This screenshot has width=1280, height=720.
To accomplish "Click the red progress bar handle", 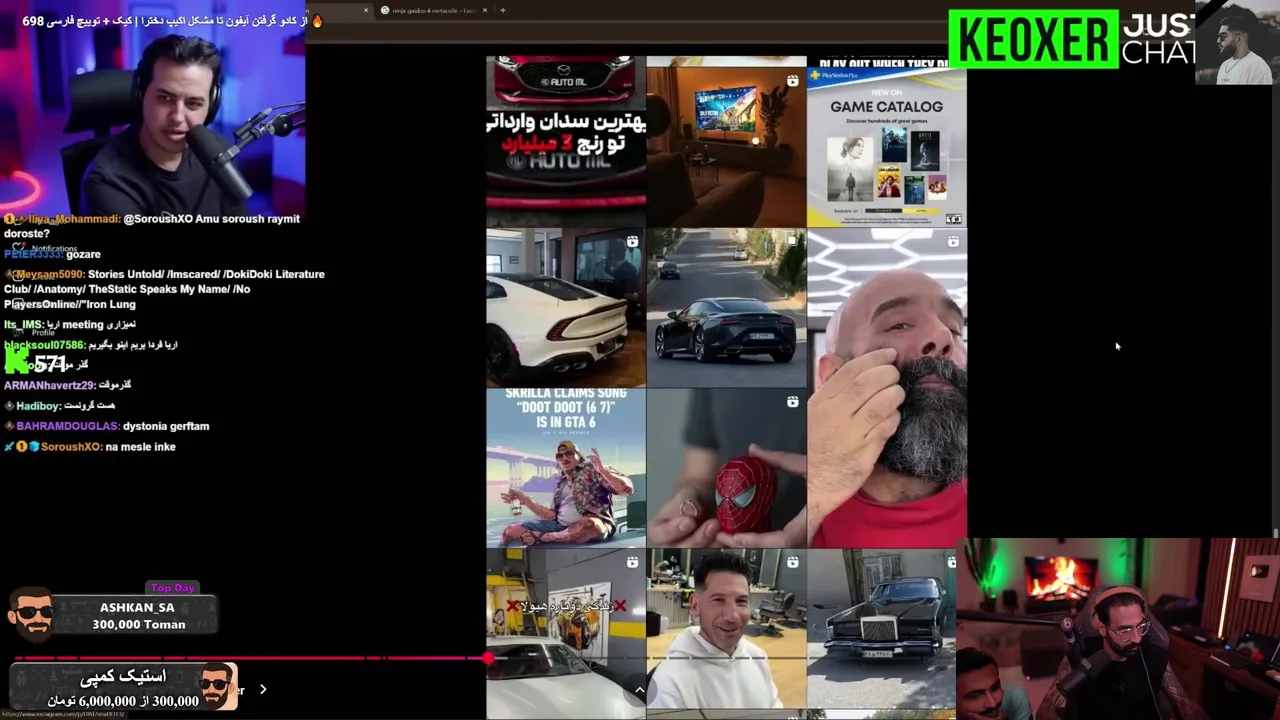I will pos(487,657).
